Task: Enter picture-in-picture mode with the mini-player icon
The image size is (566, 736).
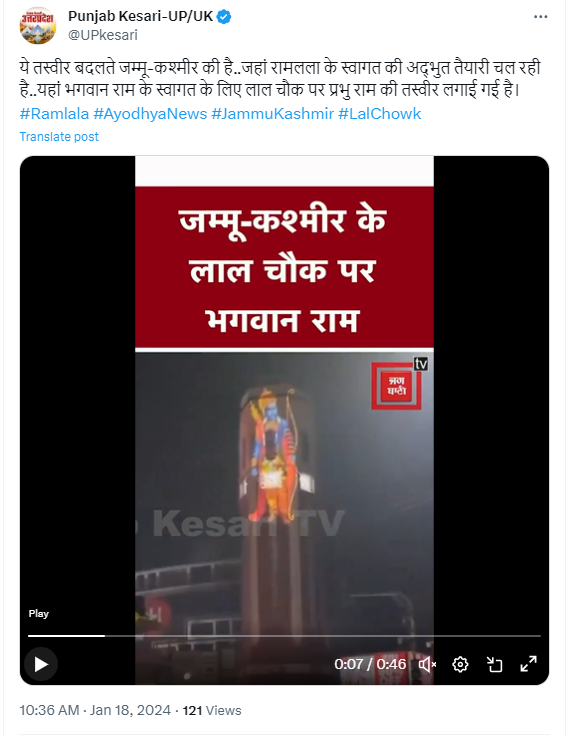Action: click(494, 664)
